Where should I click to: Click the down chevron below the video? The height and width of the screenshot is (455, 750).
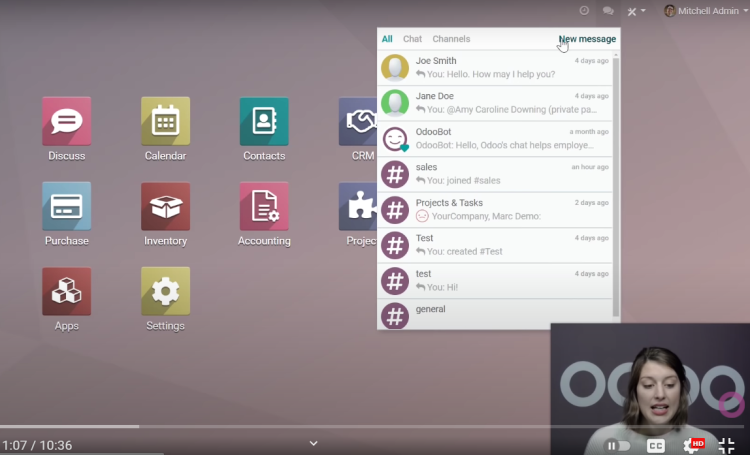[x=313, y=444]
